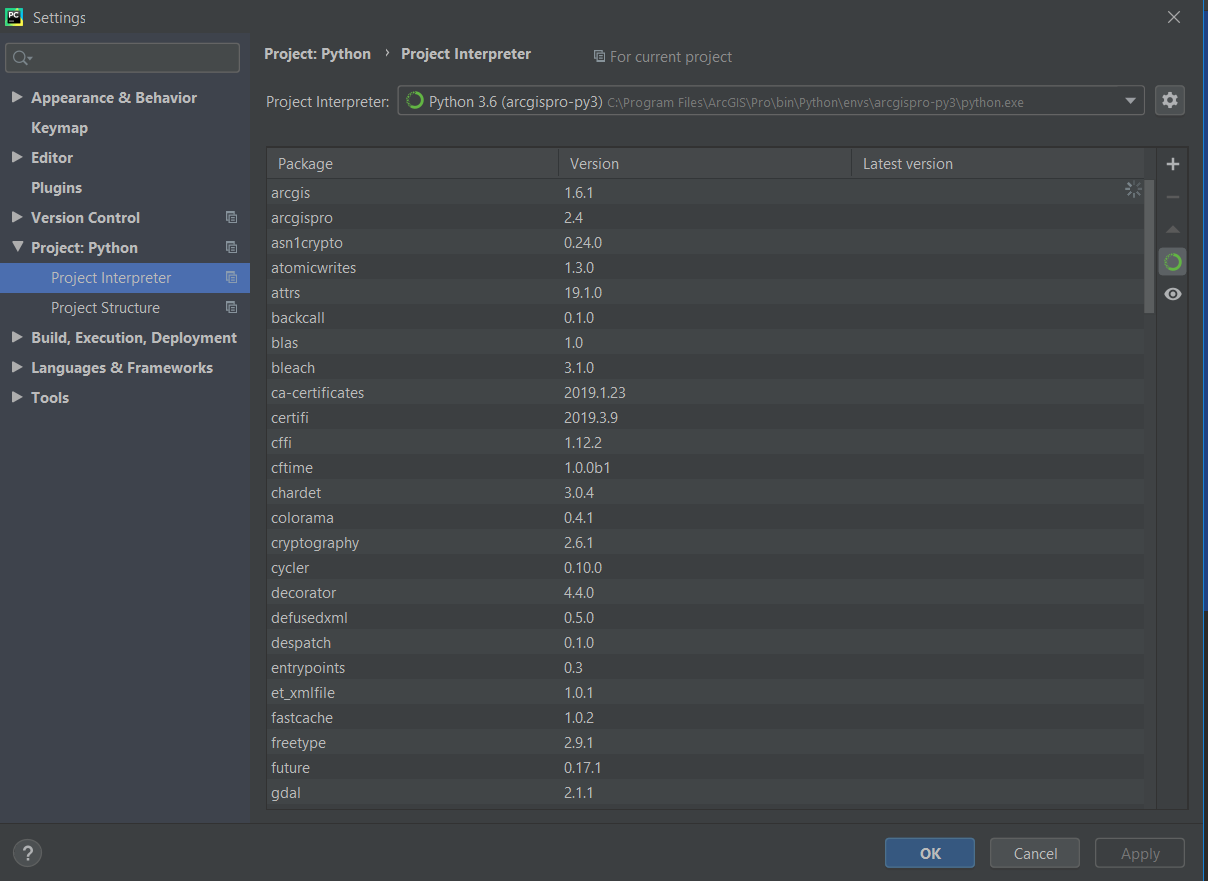Select the chardet package row

tap(705, 492)
